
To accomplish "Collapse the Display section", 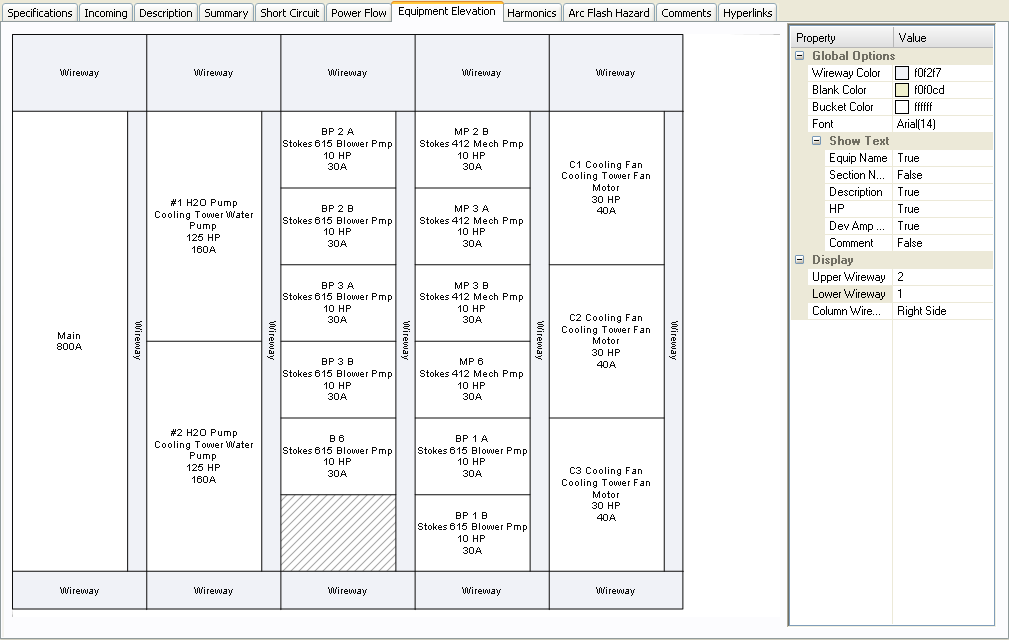I will tap(799, 260).
